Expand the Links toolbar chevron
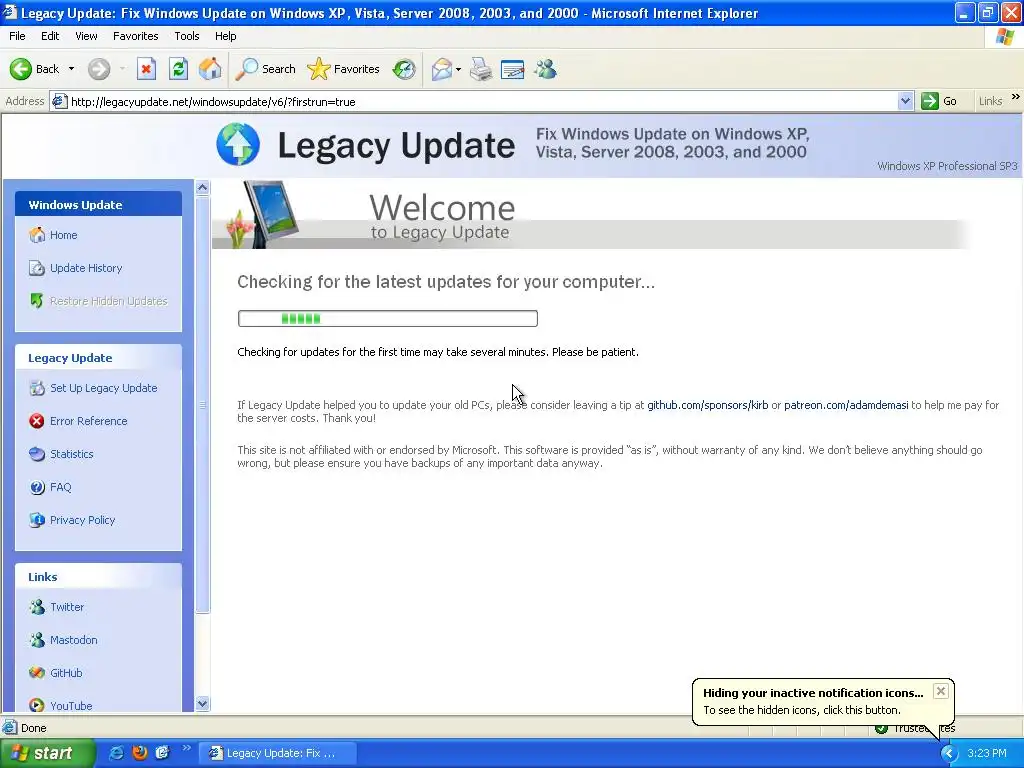The image size is (1024, 768). click(1016, 97)
